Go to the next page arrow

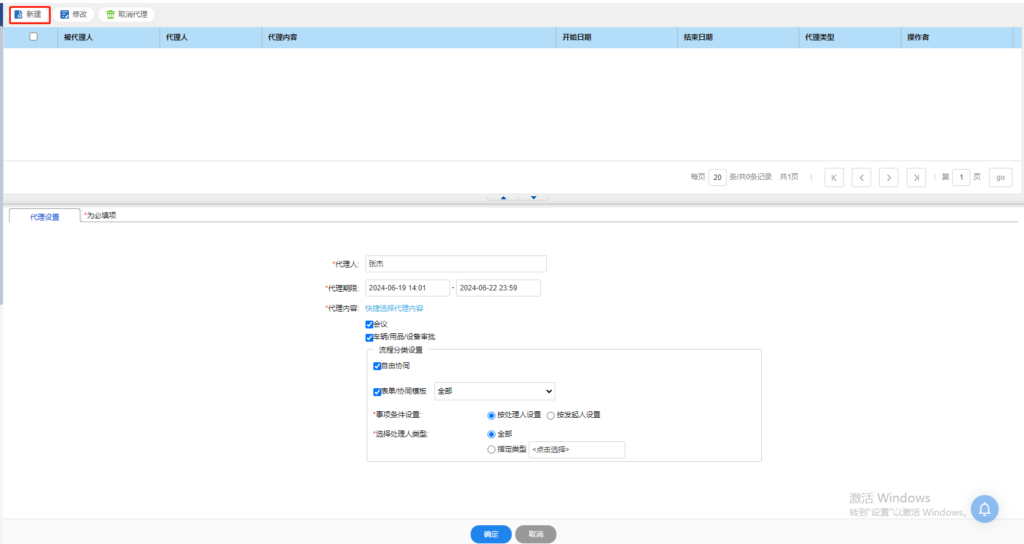(x=888, y=177)
